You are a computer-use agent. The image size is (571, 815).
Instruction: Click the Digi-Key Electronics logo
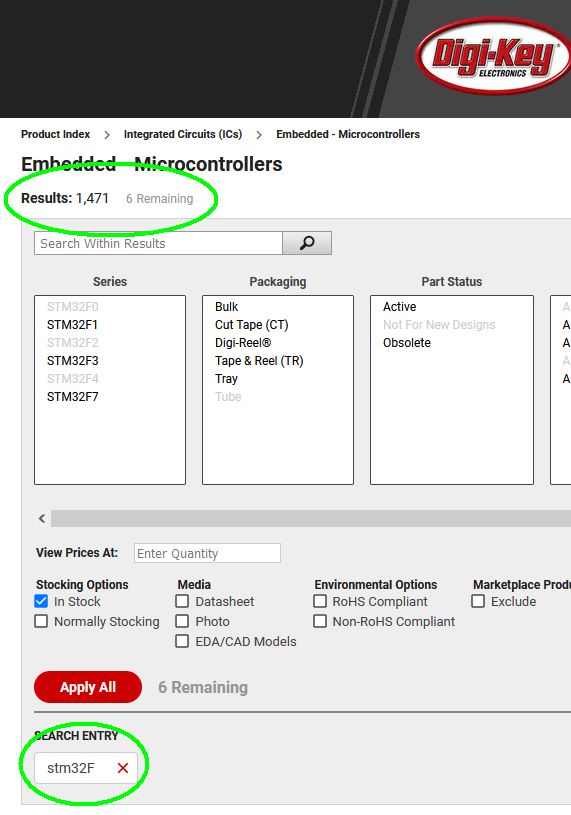point(494,56)
